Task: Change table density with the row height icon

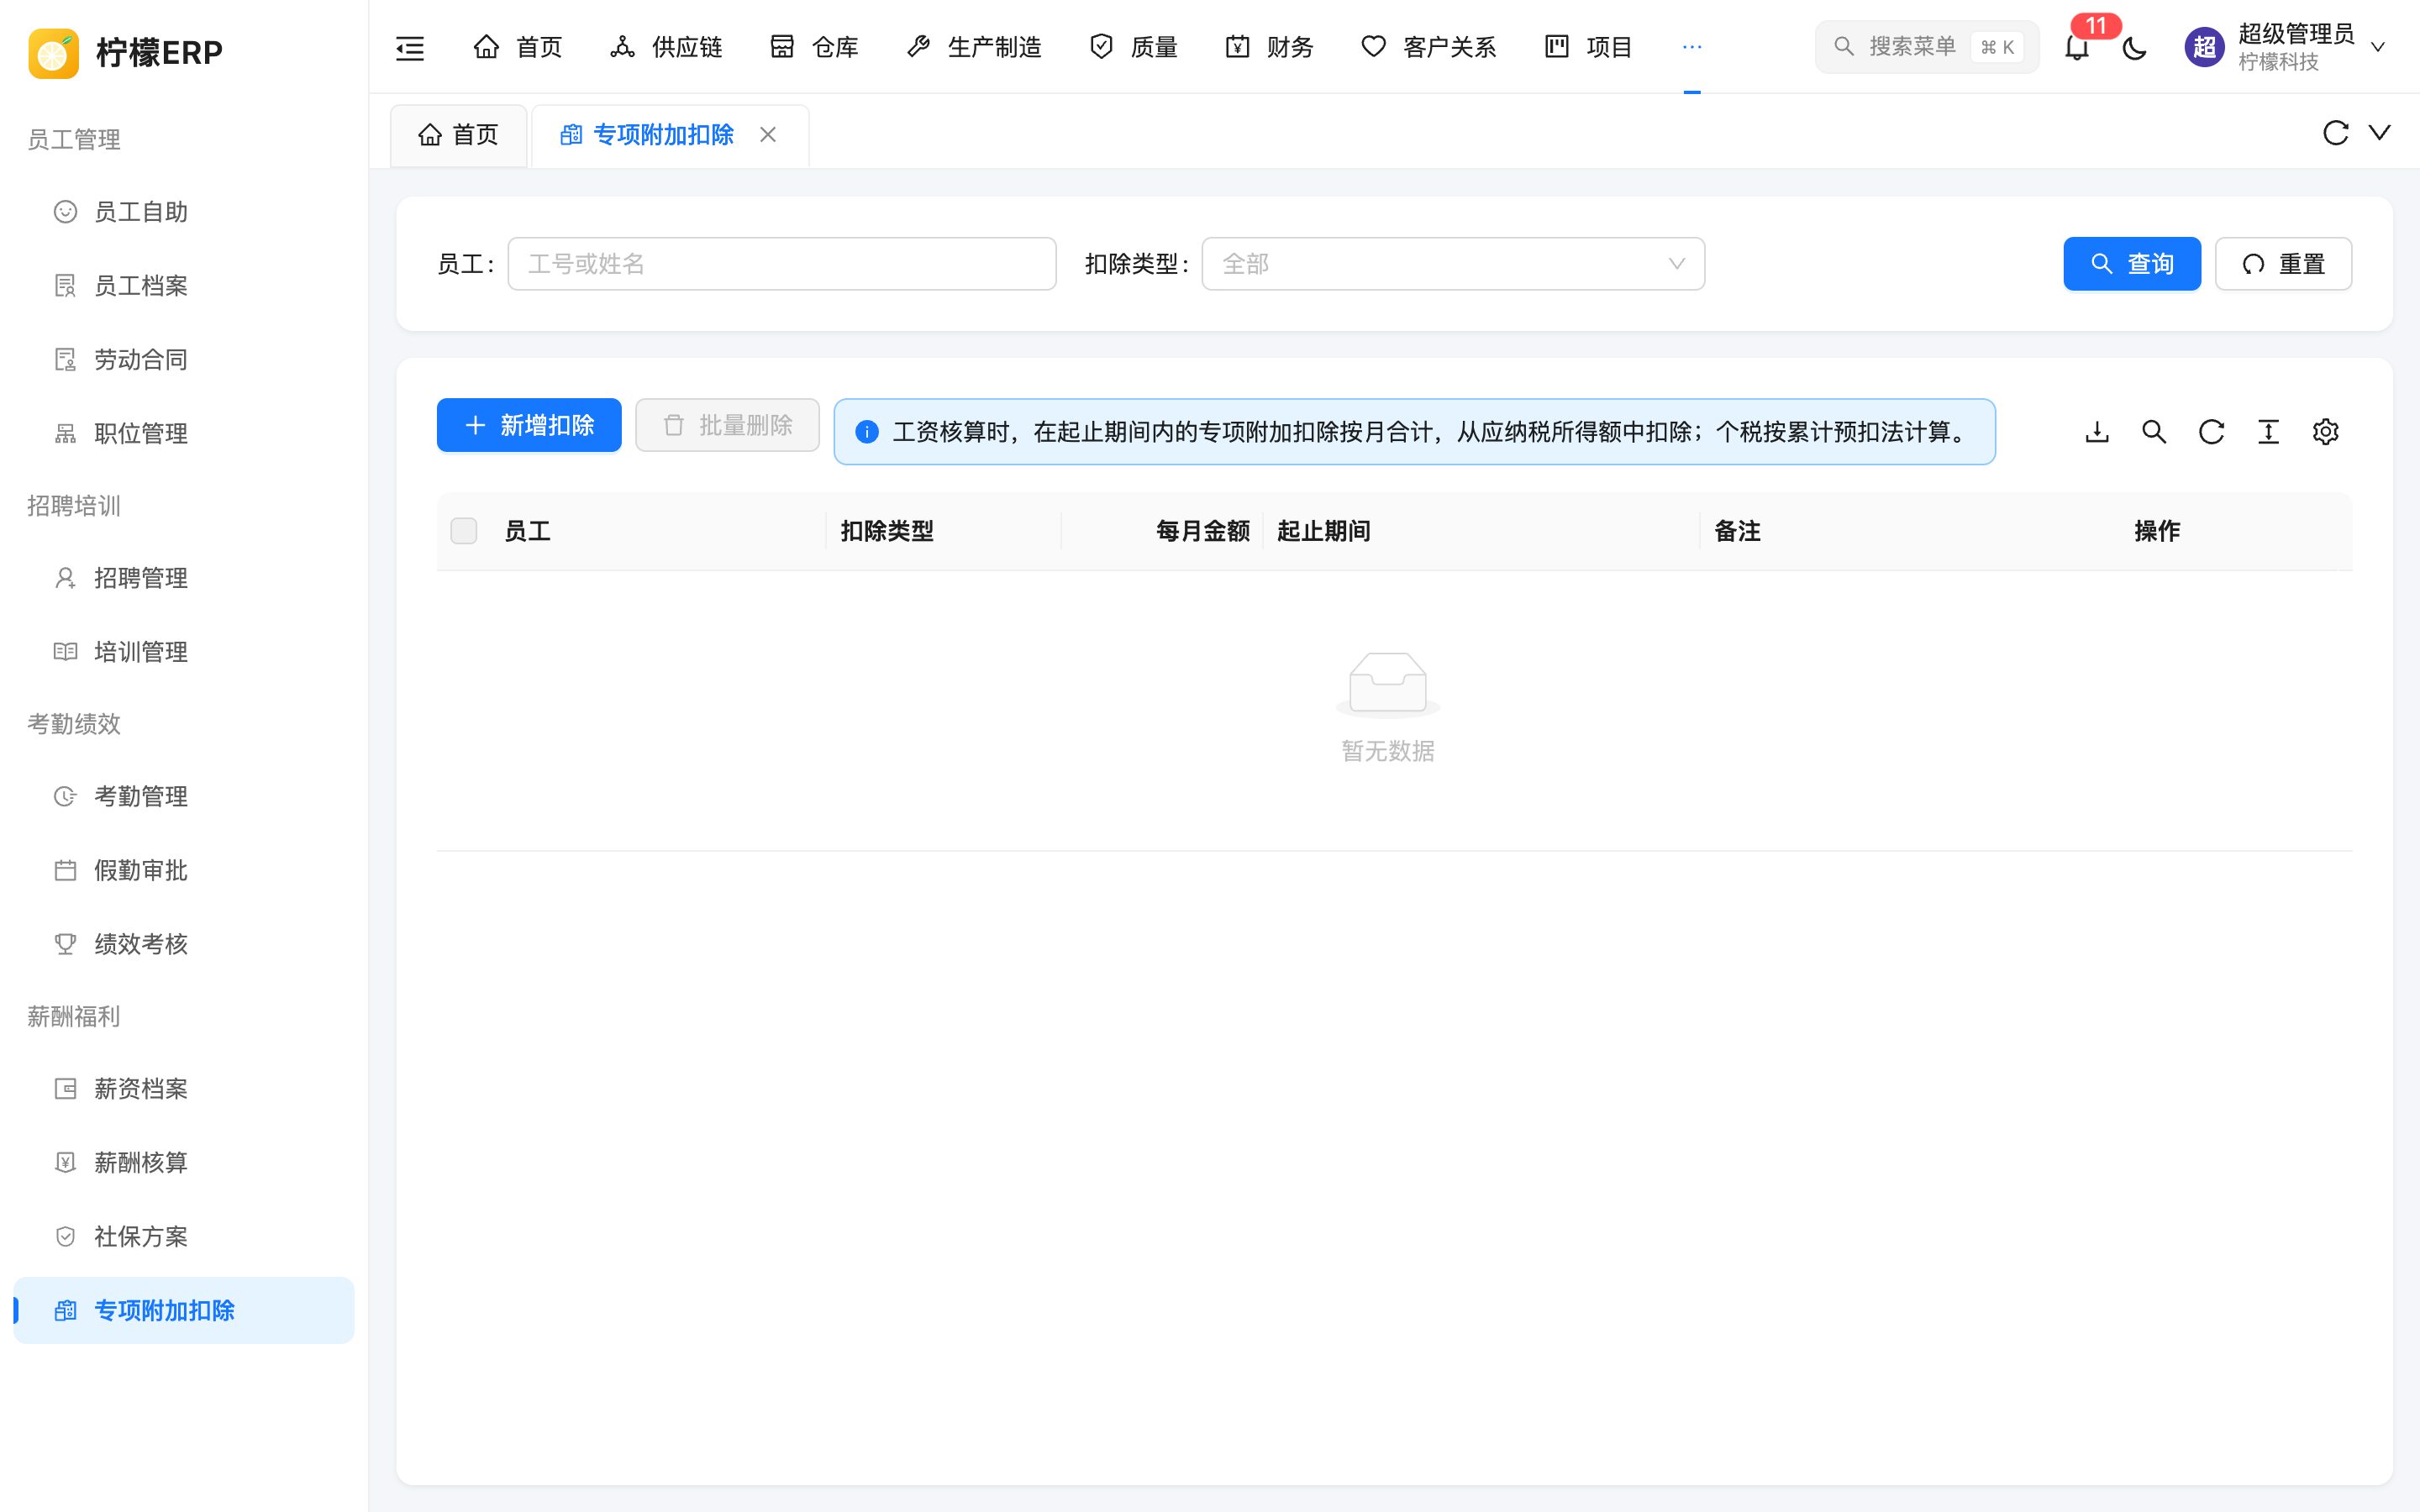Action: [x=2268, y=432]
